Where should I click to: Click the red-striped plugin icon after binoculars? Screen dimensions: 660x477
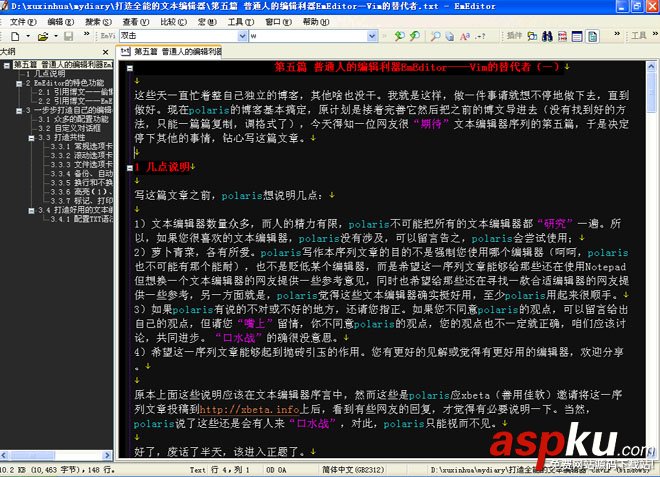(562, 36)
